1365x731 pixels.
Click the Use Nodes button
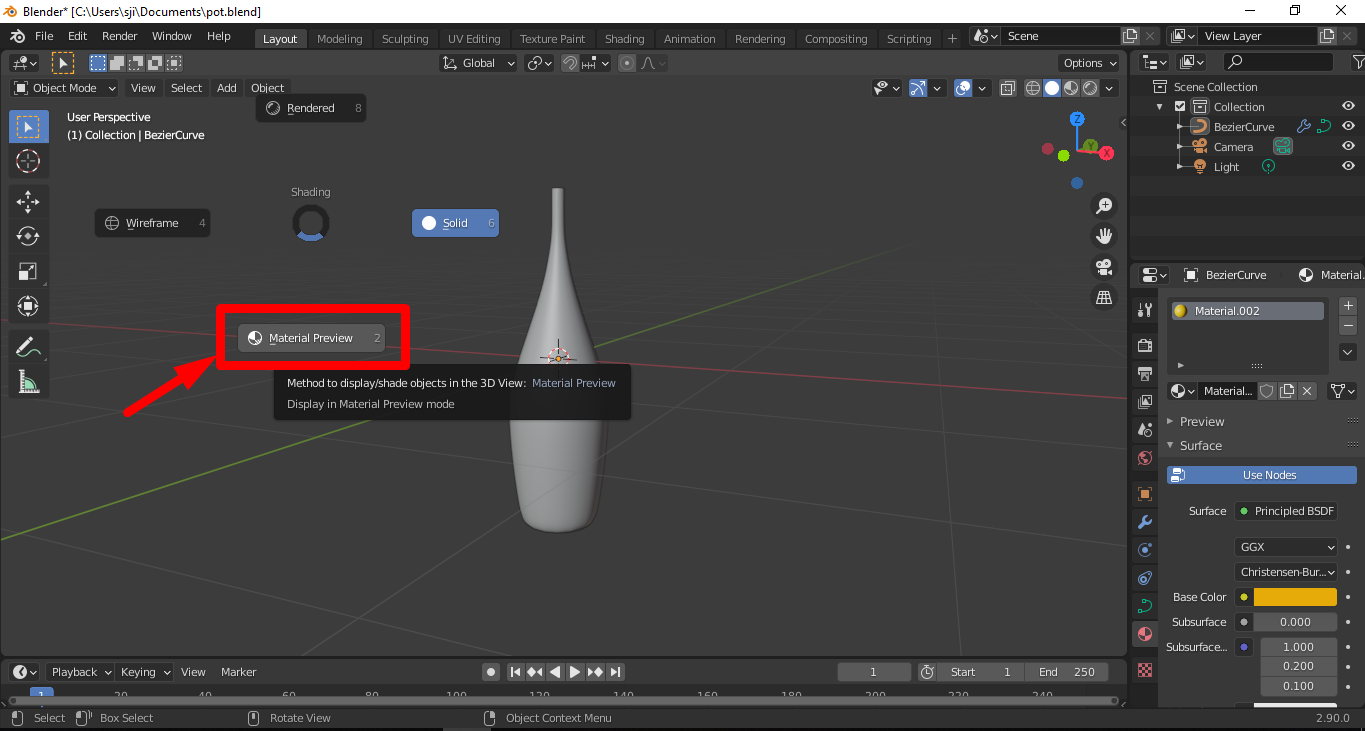click(1261, 474)
